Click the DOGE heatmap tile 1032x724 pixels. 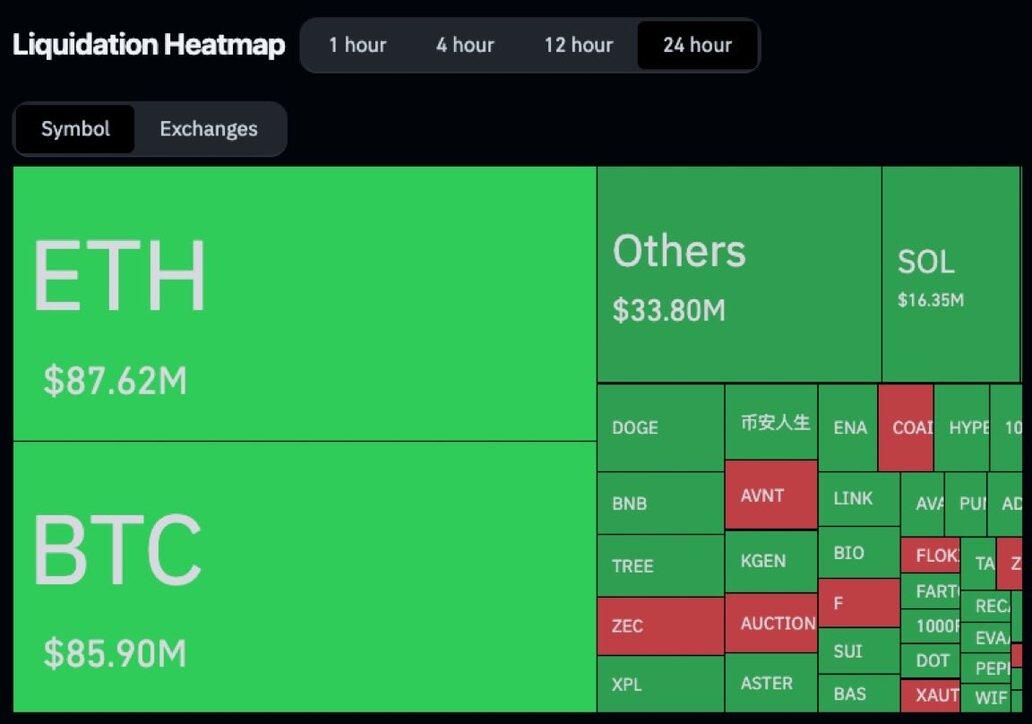click(660, 428)
